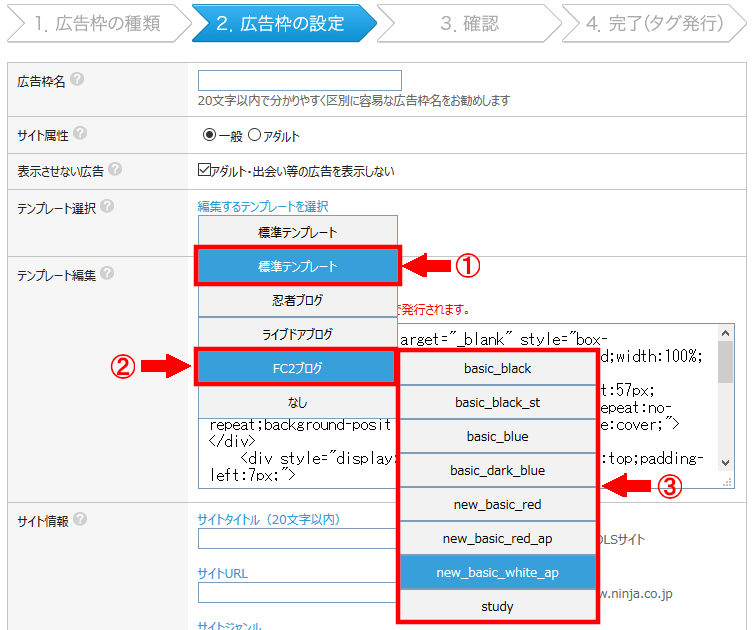Open help icon next to サイト属性

pyautogui.click(x=80, y=133)
